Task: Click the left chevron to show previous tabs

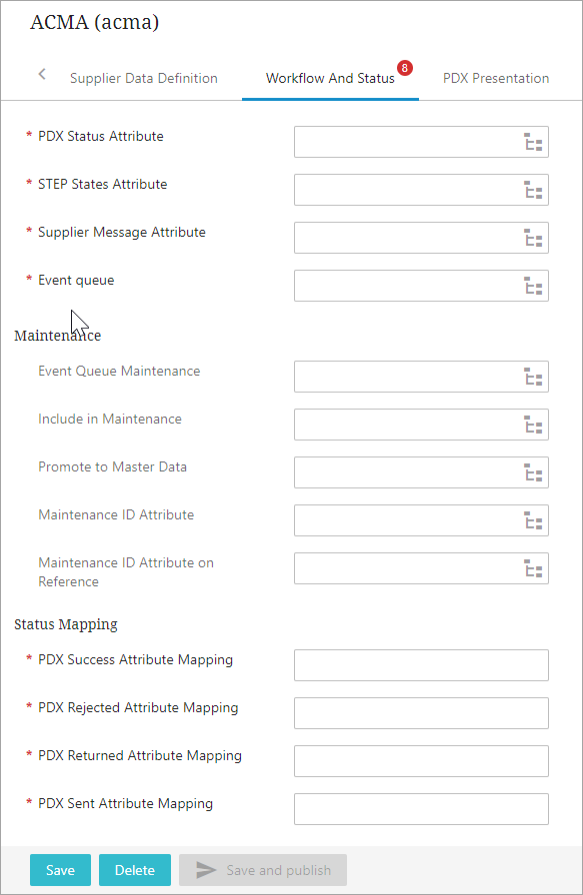Action: point(42,74)
